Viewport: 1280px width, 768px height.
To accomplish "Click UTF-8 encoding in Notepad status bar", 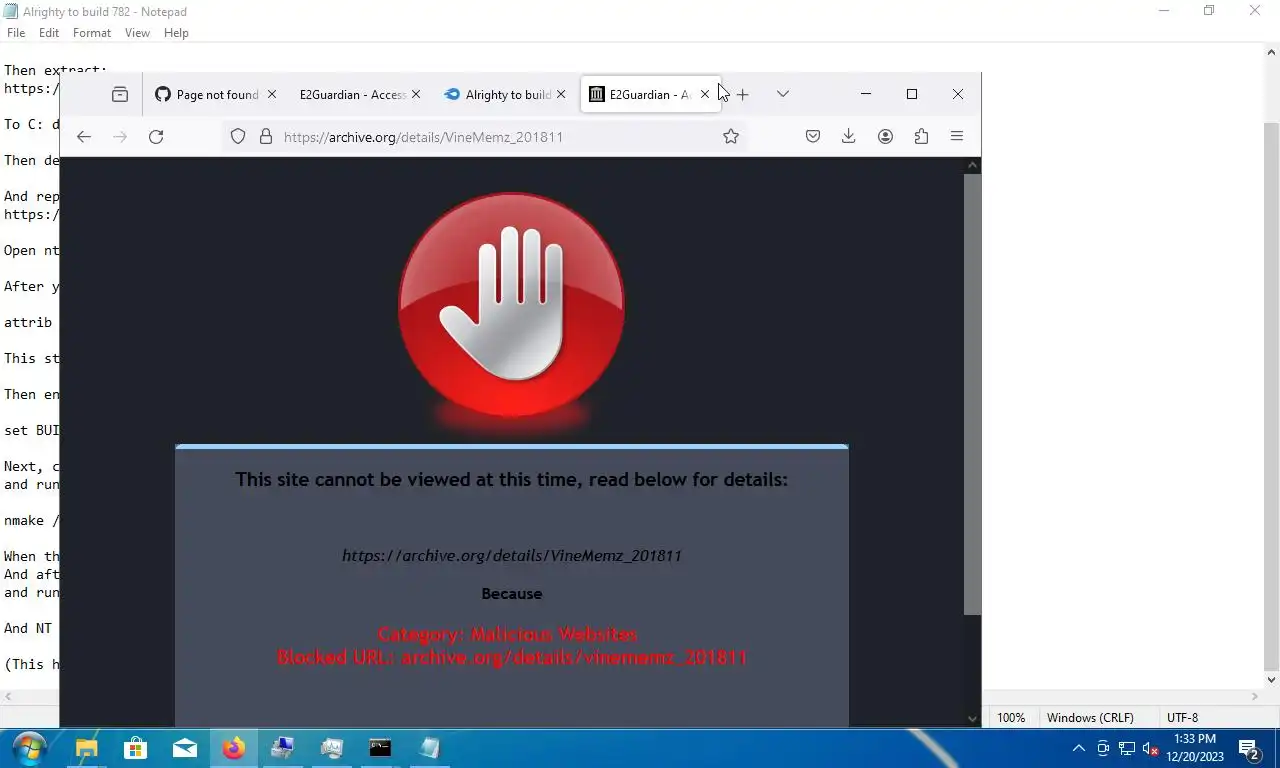I will tap(1182, 718).
